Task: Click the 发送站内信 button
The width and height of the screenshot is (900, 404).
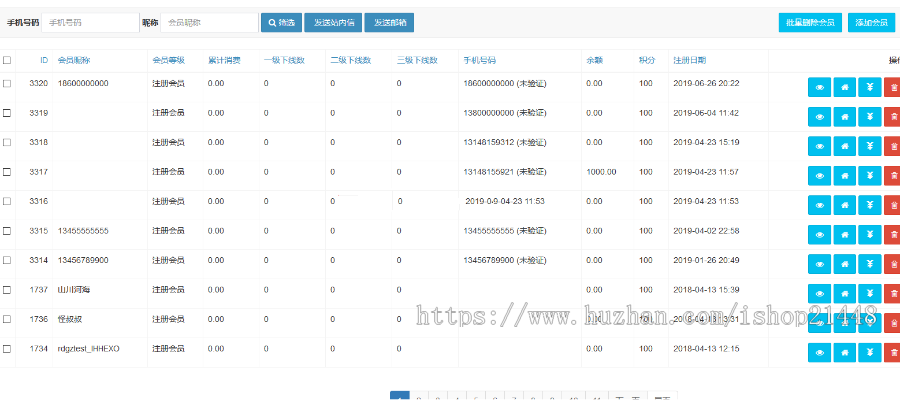Action: pos(333,23)
